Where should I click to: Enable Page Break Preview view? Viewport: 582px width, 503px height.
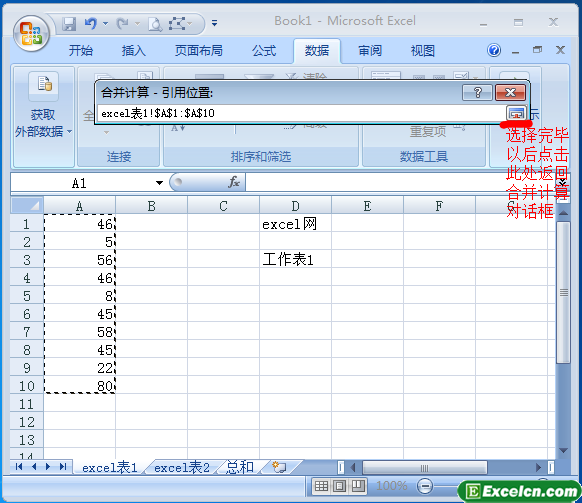358,486
